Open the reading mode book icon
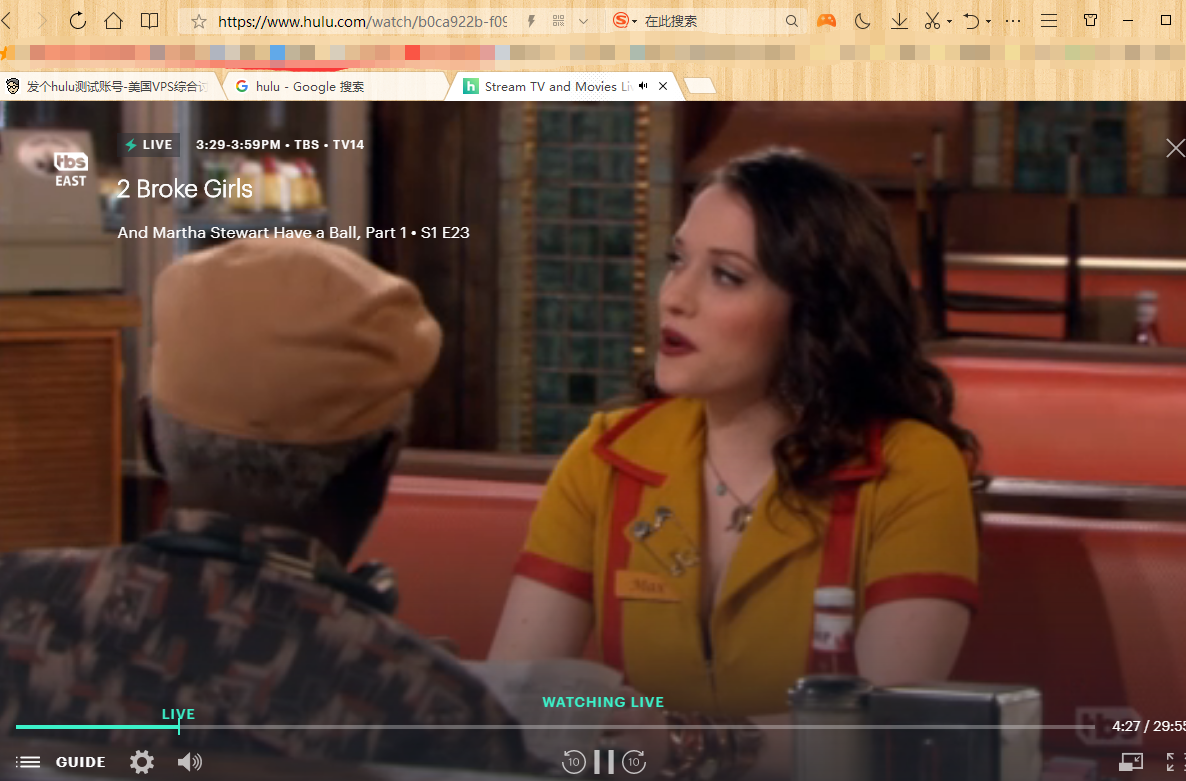Image resolution: width=1186 pixels, height=781 pixels. (150, 20)
